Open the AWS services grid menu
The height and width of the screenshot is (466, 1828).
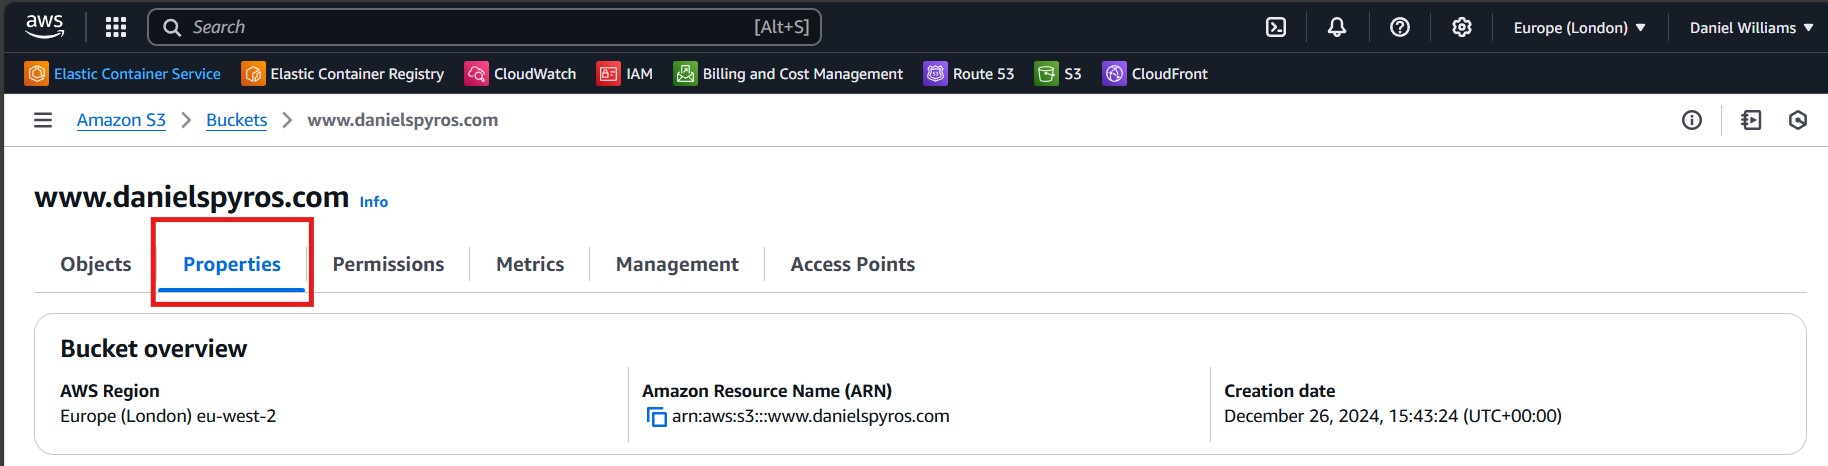116,27
